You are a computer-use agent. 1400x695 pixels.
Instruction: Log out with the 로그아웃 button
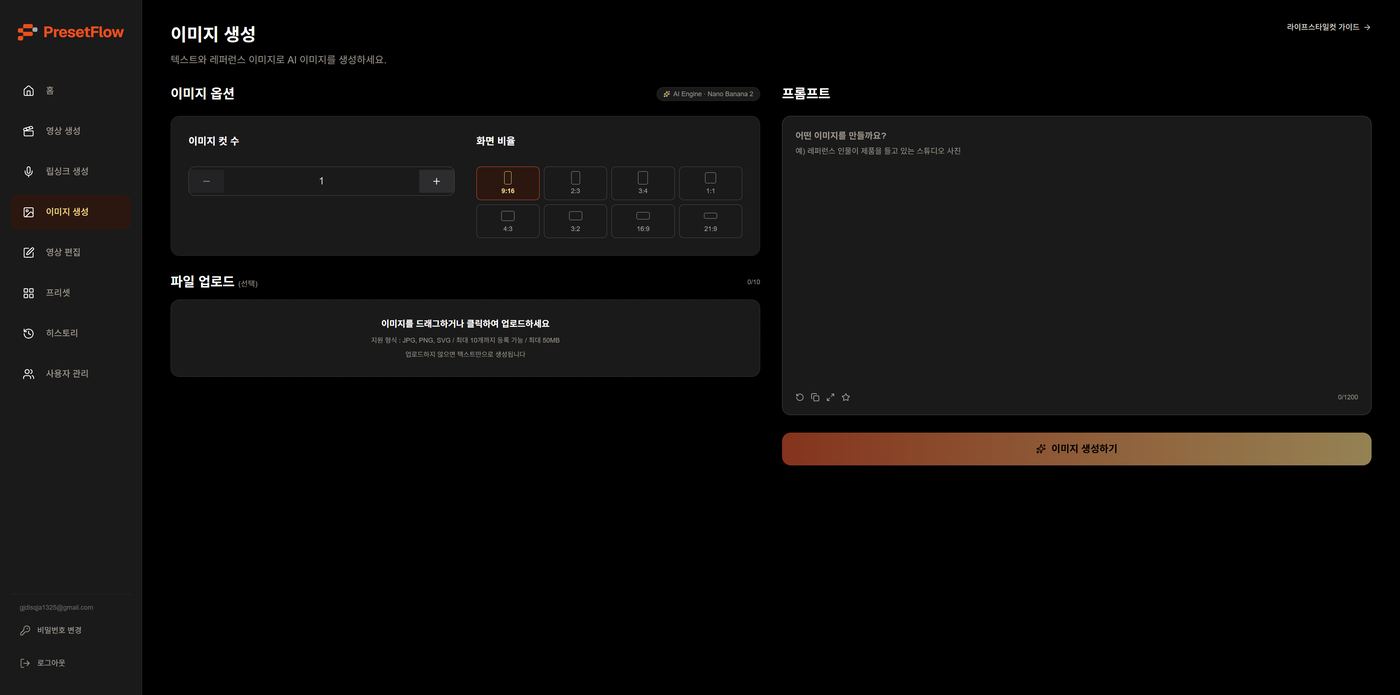(x=43, y=663)
